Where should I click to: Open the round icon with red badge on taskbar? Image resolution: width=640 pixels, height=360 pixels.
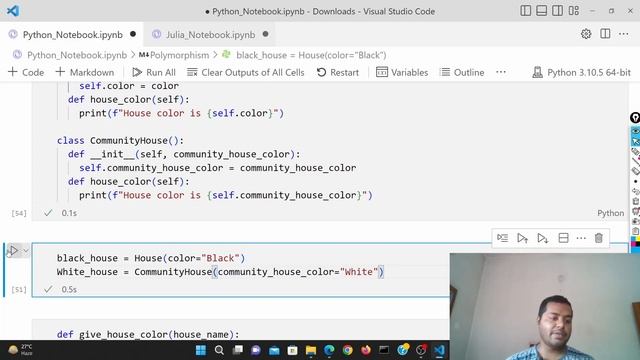click(421, 350)
